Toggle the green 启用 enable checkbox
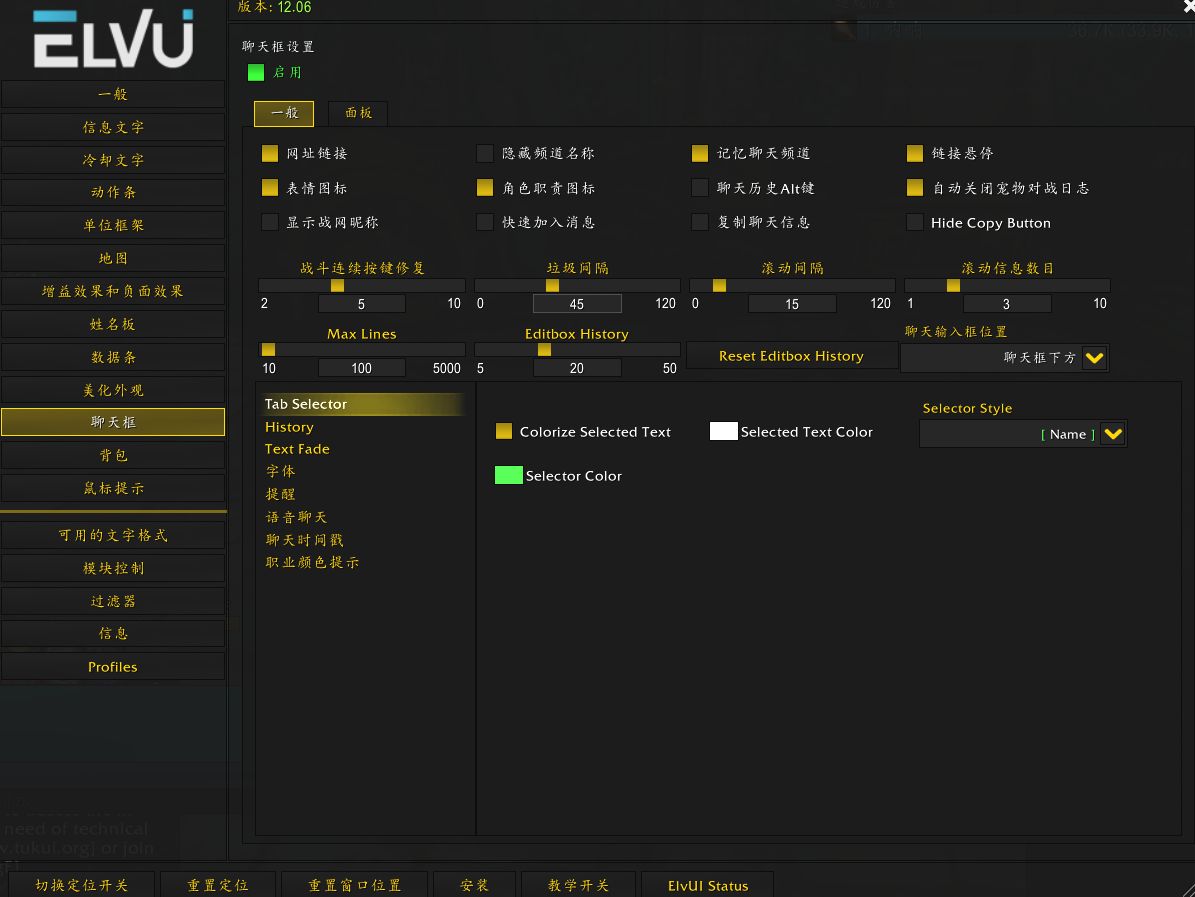1195x897 pixels. coord(256,72)
